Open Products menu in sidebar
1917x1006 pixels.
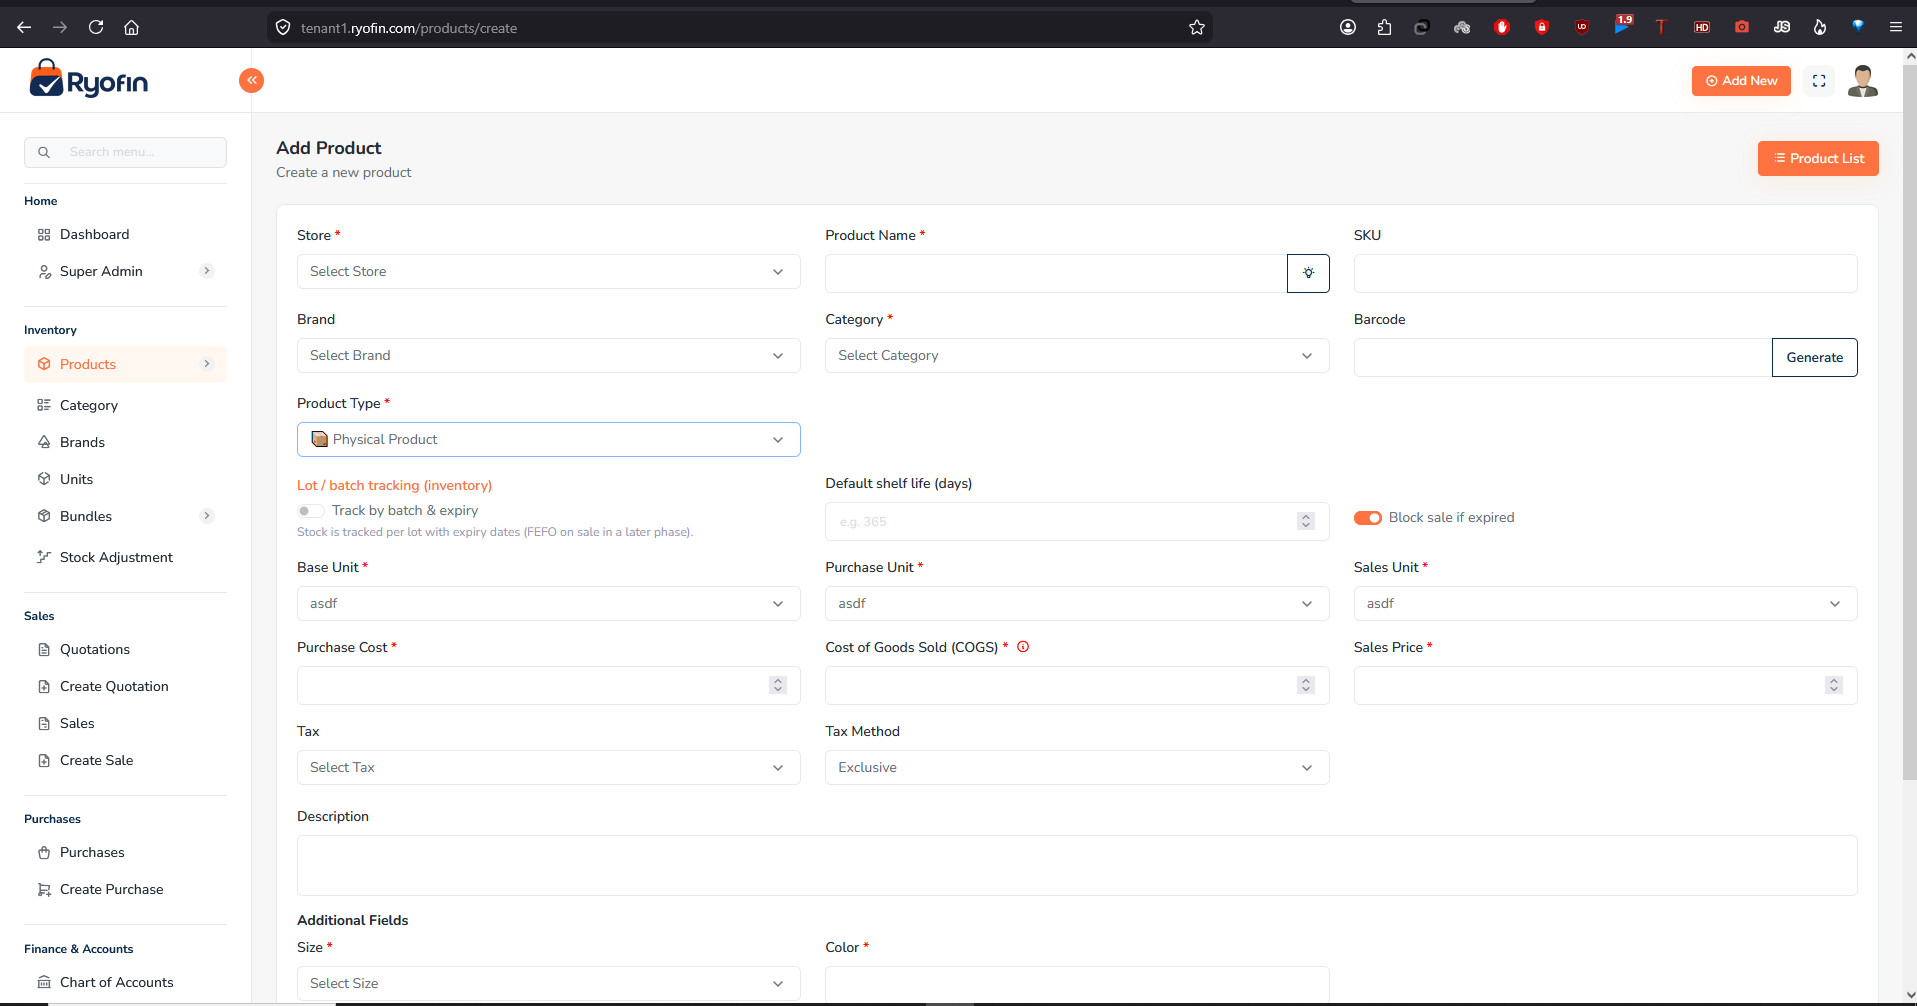point(125,364)
